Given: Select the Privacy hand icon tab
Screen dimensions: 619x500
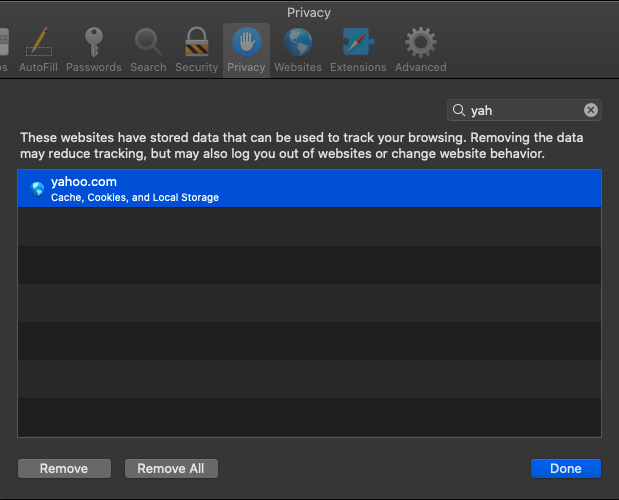Looking at the screenshot, I should pos(246,50).
